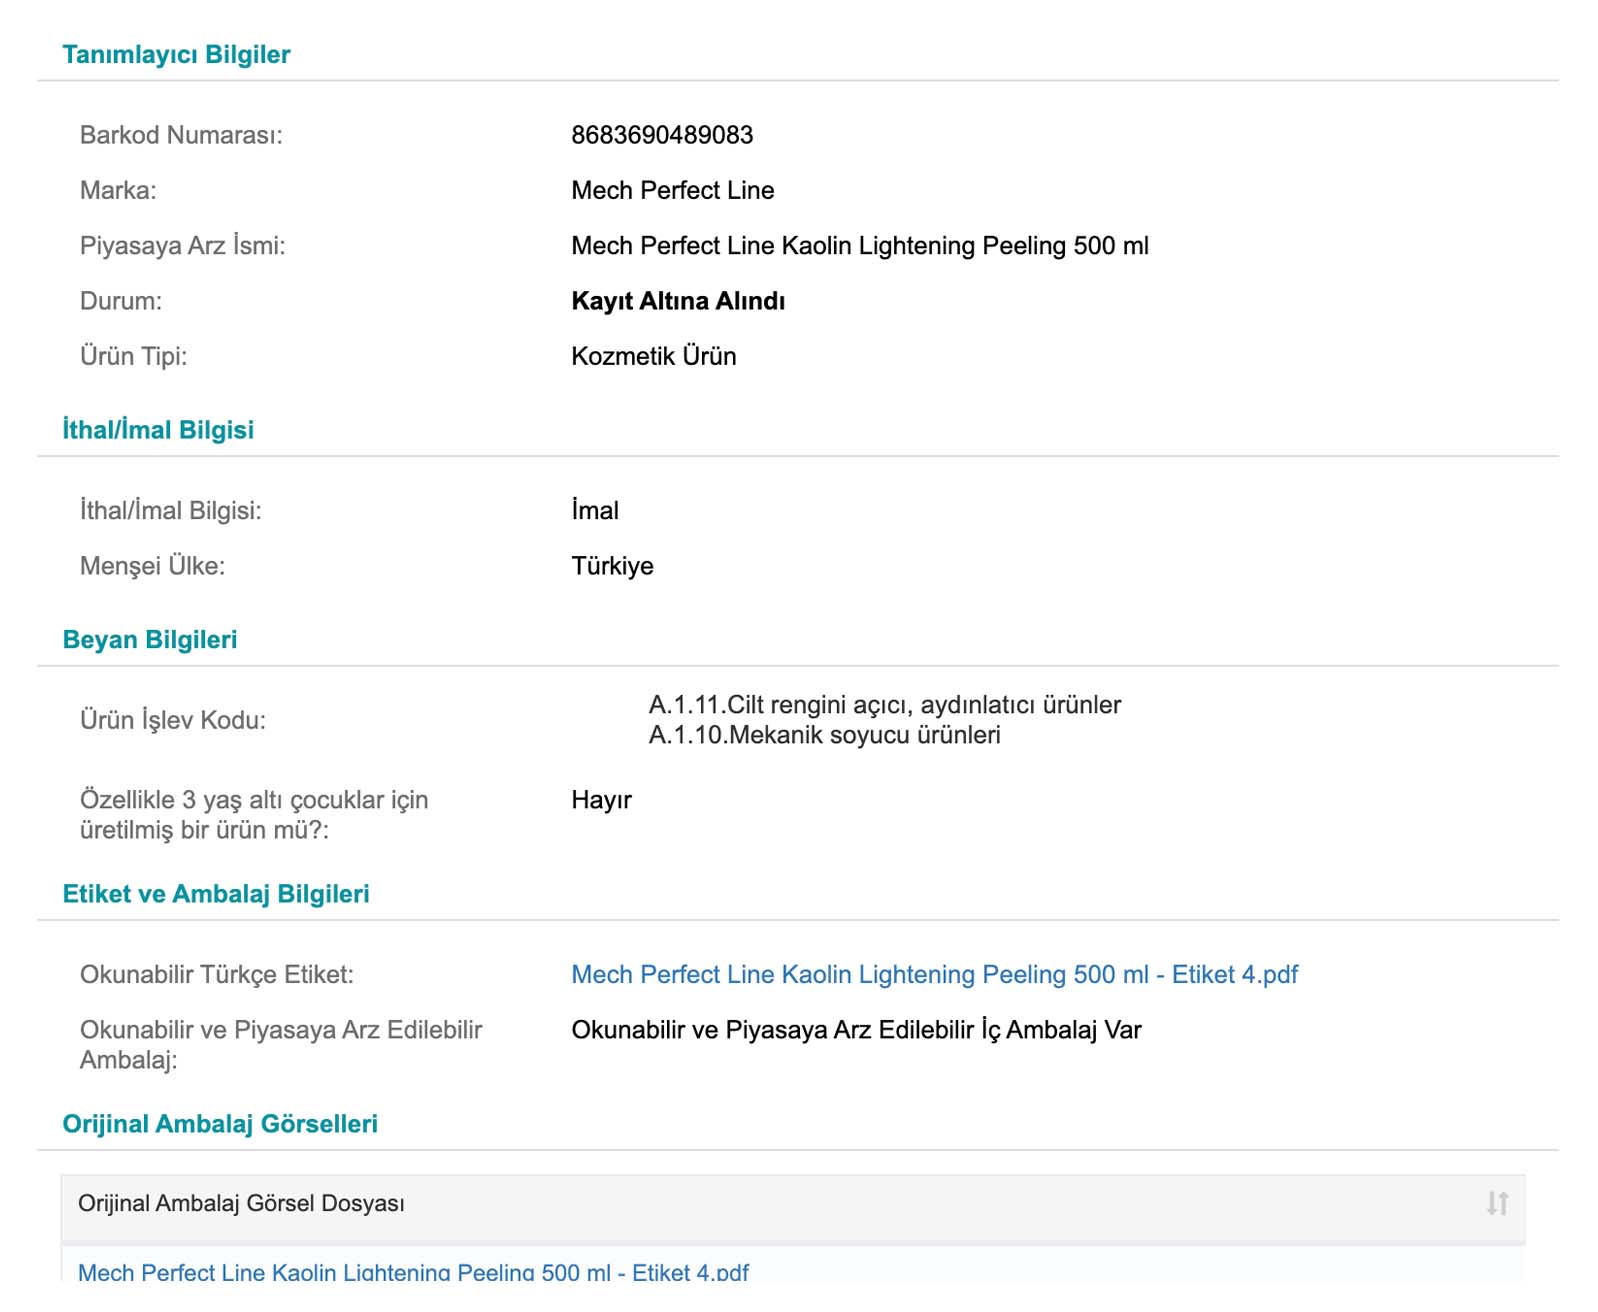
Task: Click the Marka value Mech Perfect Line
Action: 672,190
